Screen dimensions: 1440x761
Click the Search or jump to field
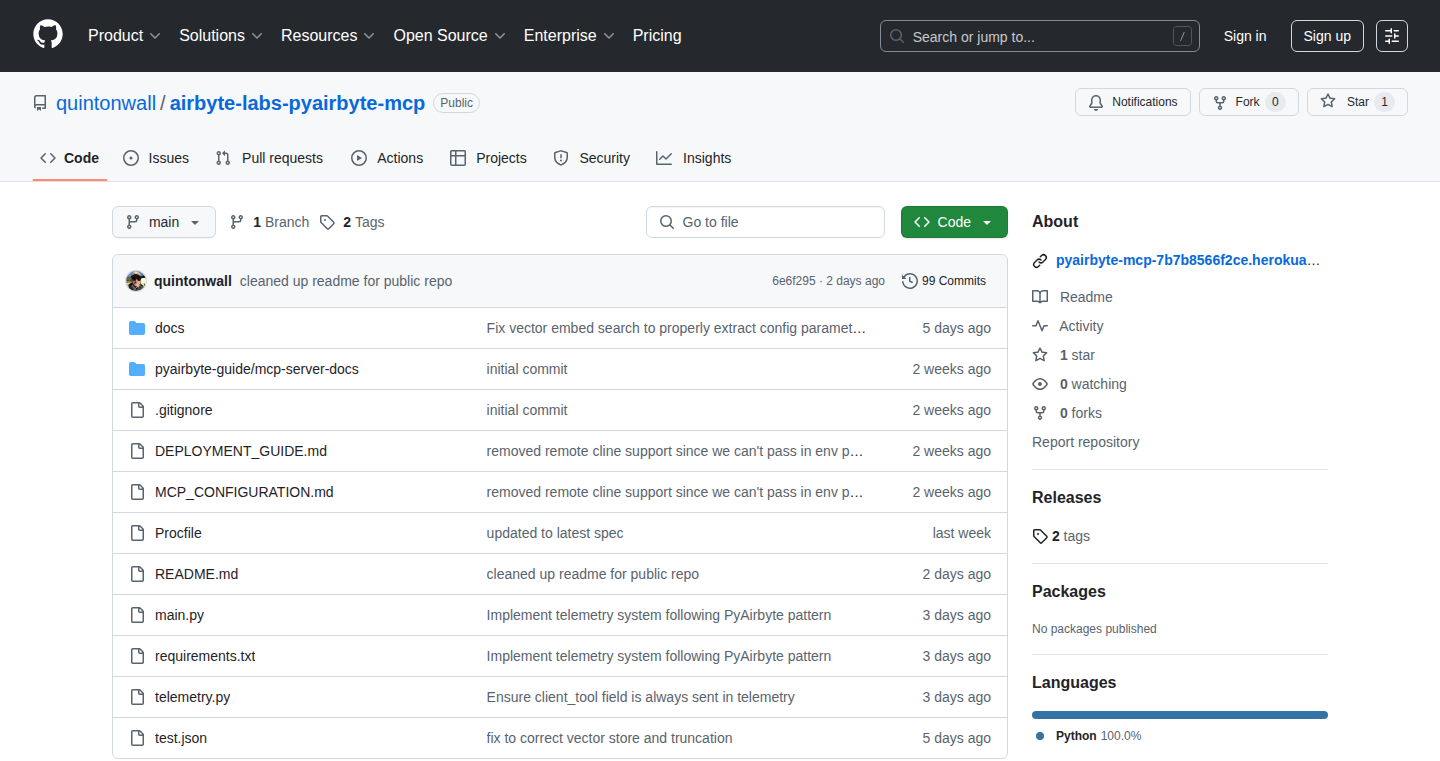[x=1040, y=36]
